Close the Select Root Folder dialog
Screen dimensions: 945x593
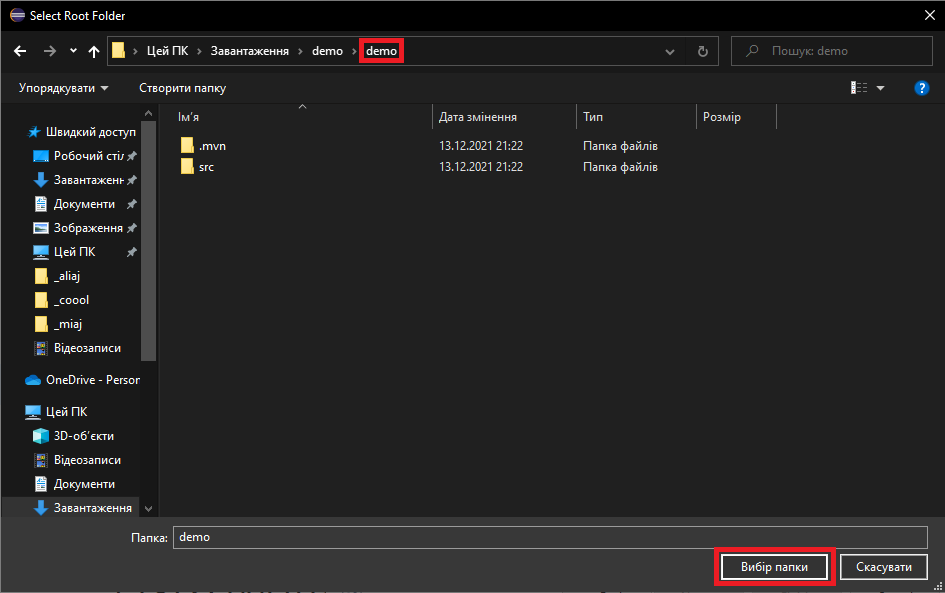tap(930, 16)
